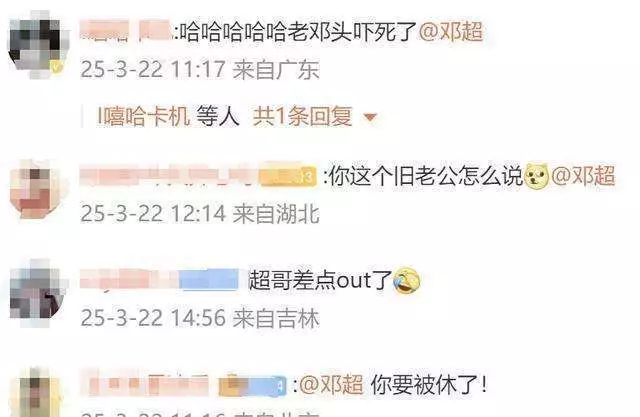Image resolution: width=640 pixels, height=417 pixels.
Task: Click the yellow verified badge on first avatar
Action: tap(56, 66)
